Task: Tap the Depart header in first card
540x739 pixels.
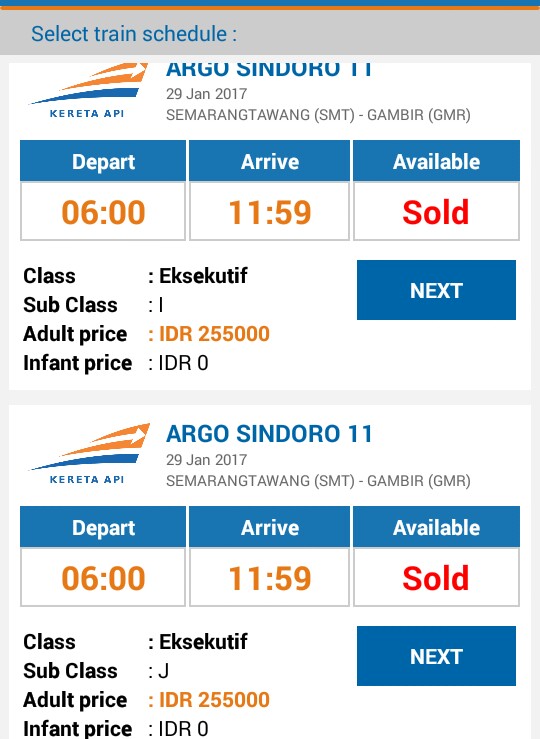Action: [x=103, y=161]
